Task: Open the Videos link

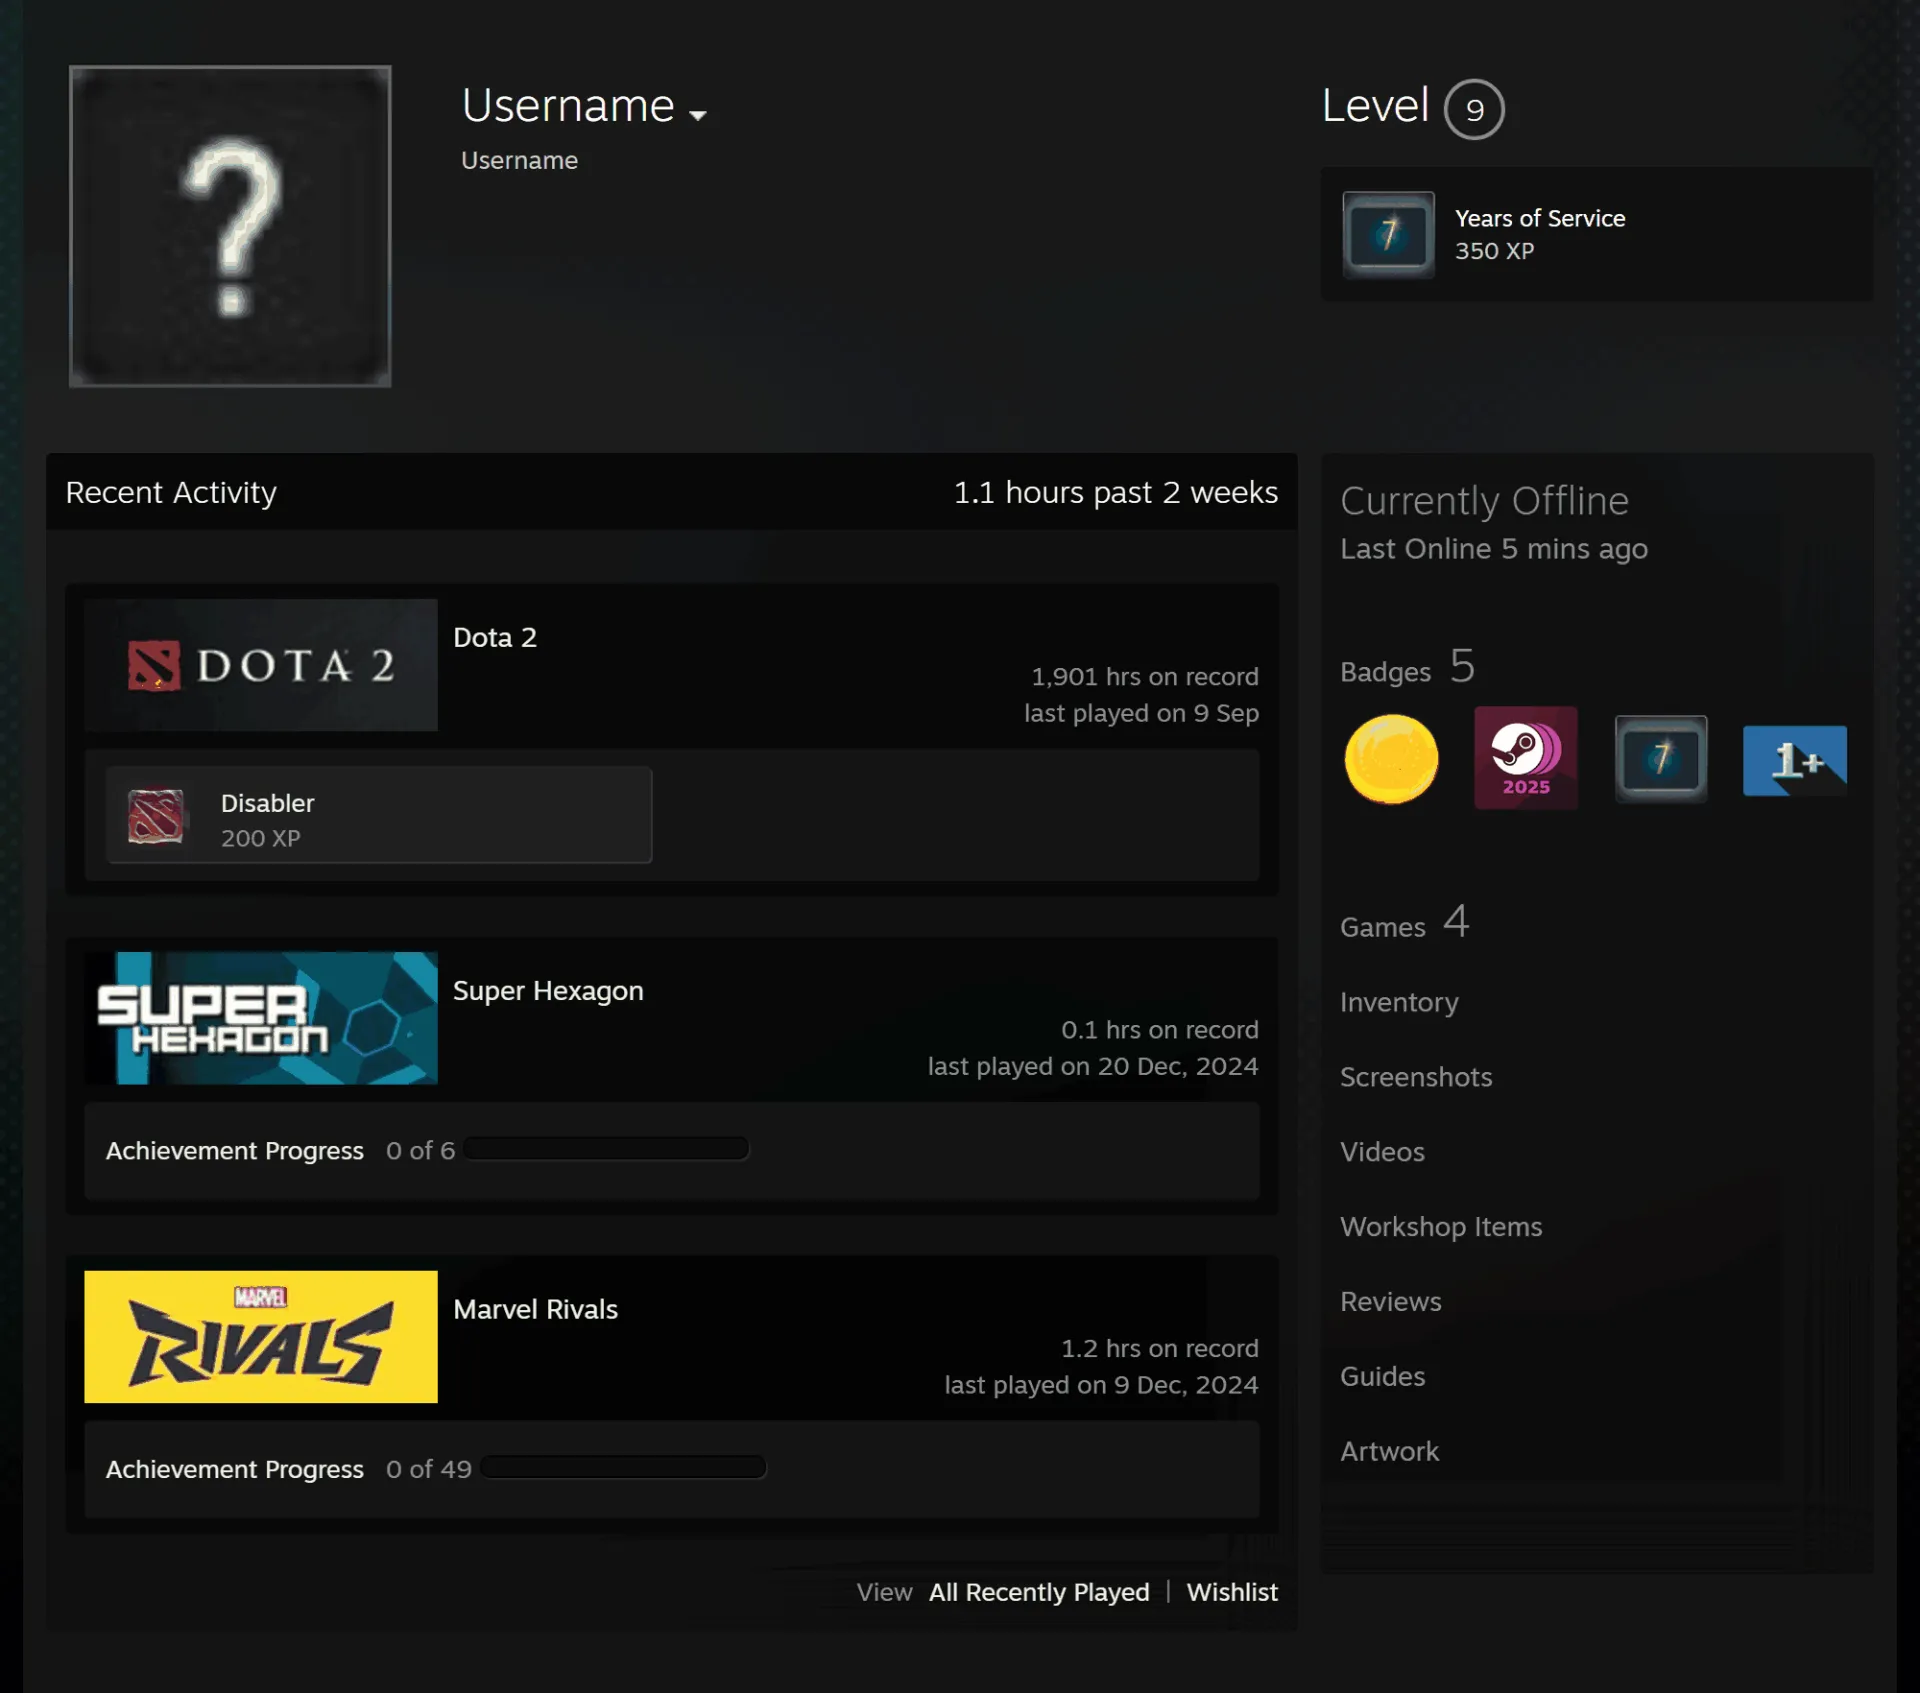Action: pyautogui.click(x=1382, y=1152)
